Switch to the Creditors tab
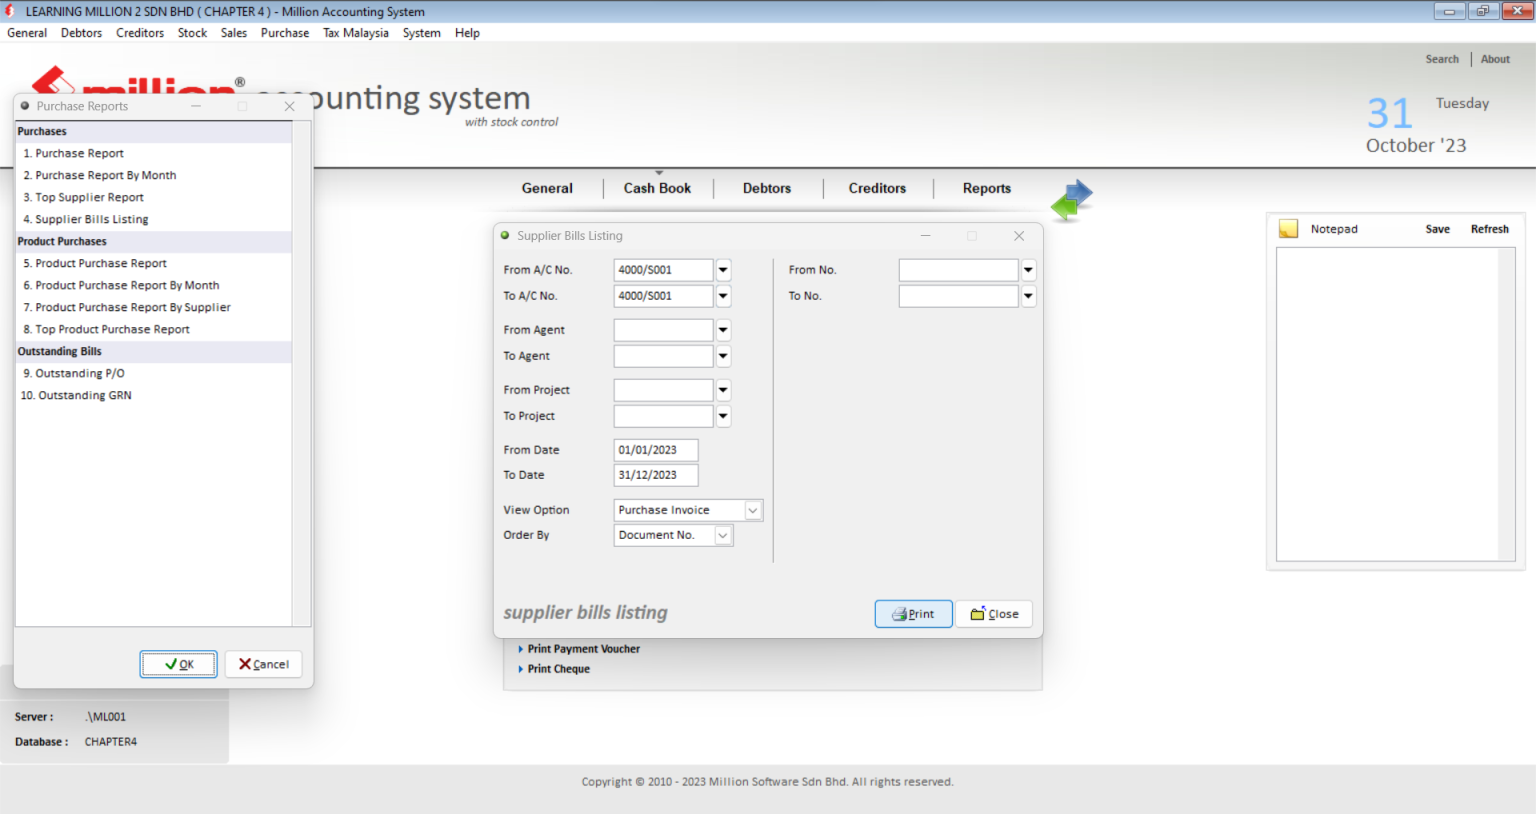This screenshot has width=1536, height=814. 877,188
